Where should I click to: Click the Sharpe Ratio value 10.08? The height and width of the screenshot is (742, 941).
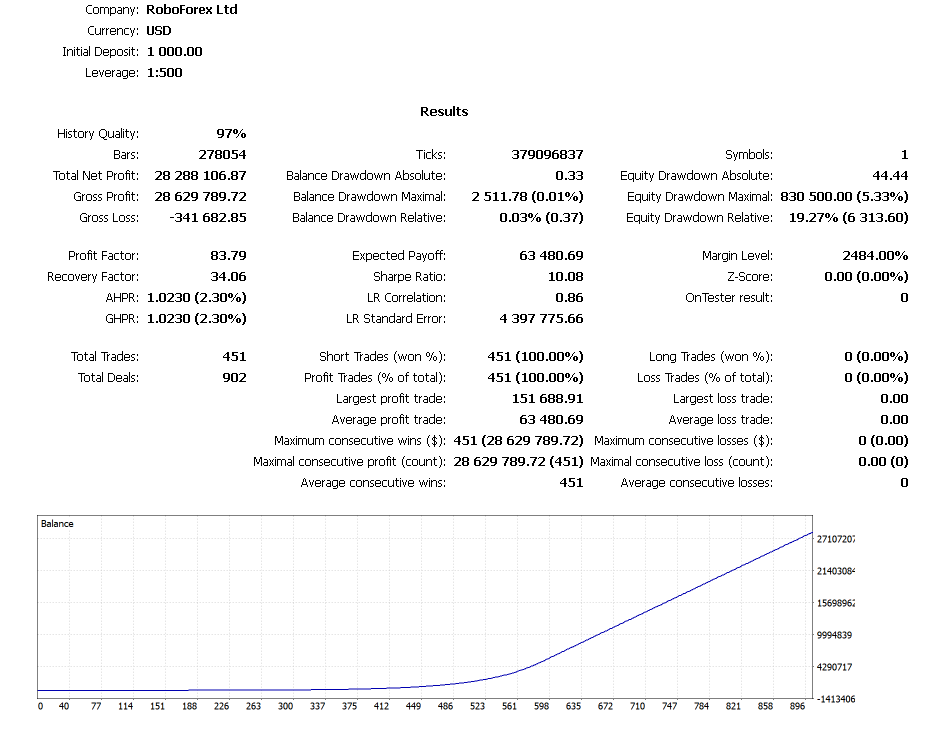[x=566, y=277]
